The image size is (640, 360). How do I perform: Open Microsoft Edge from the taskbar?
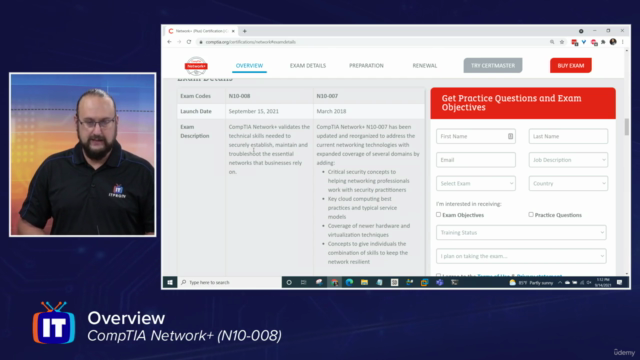pyautogui.click(x=349, y=282)
